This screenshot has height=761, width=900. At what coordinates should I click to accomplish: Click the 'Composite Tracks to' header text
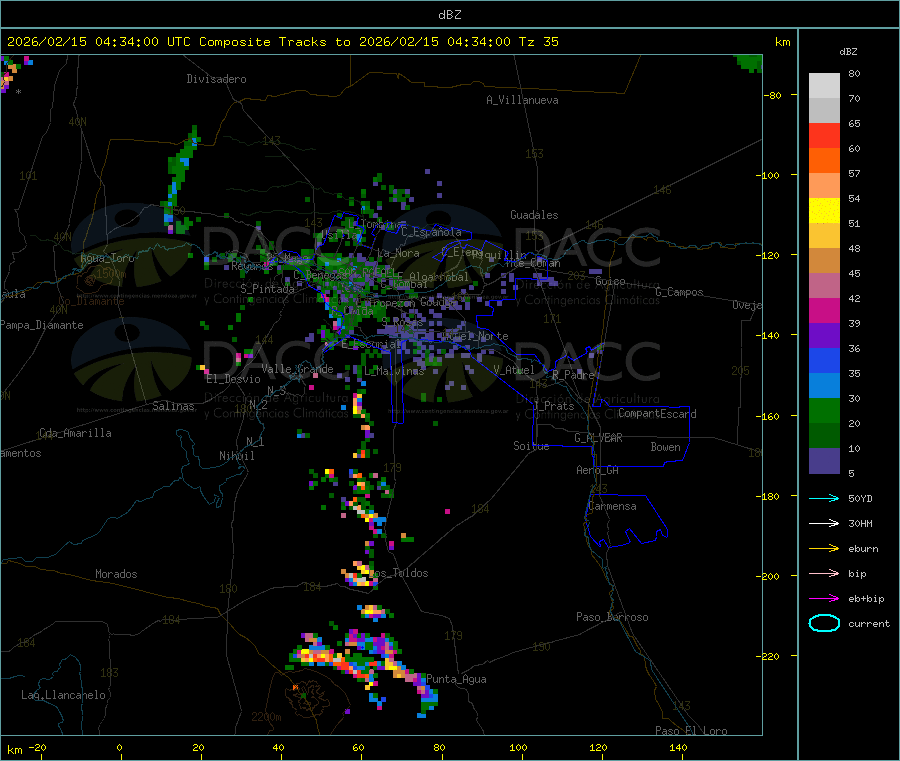pos(274,42)
